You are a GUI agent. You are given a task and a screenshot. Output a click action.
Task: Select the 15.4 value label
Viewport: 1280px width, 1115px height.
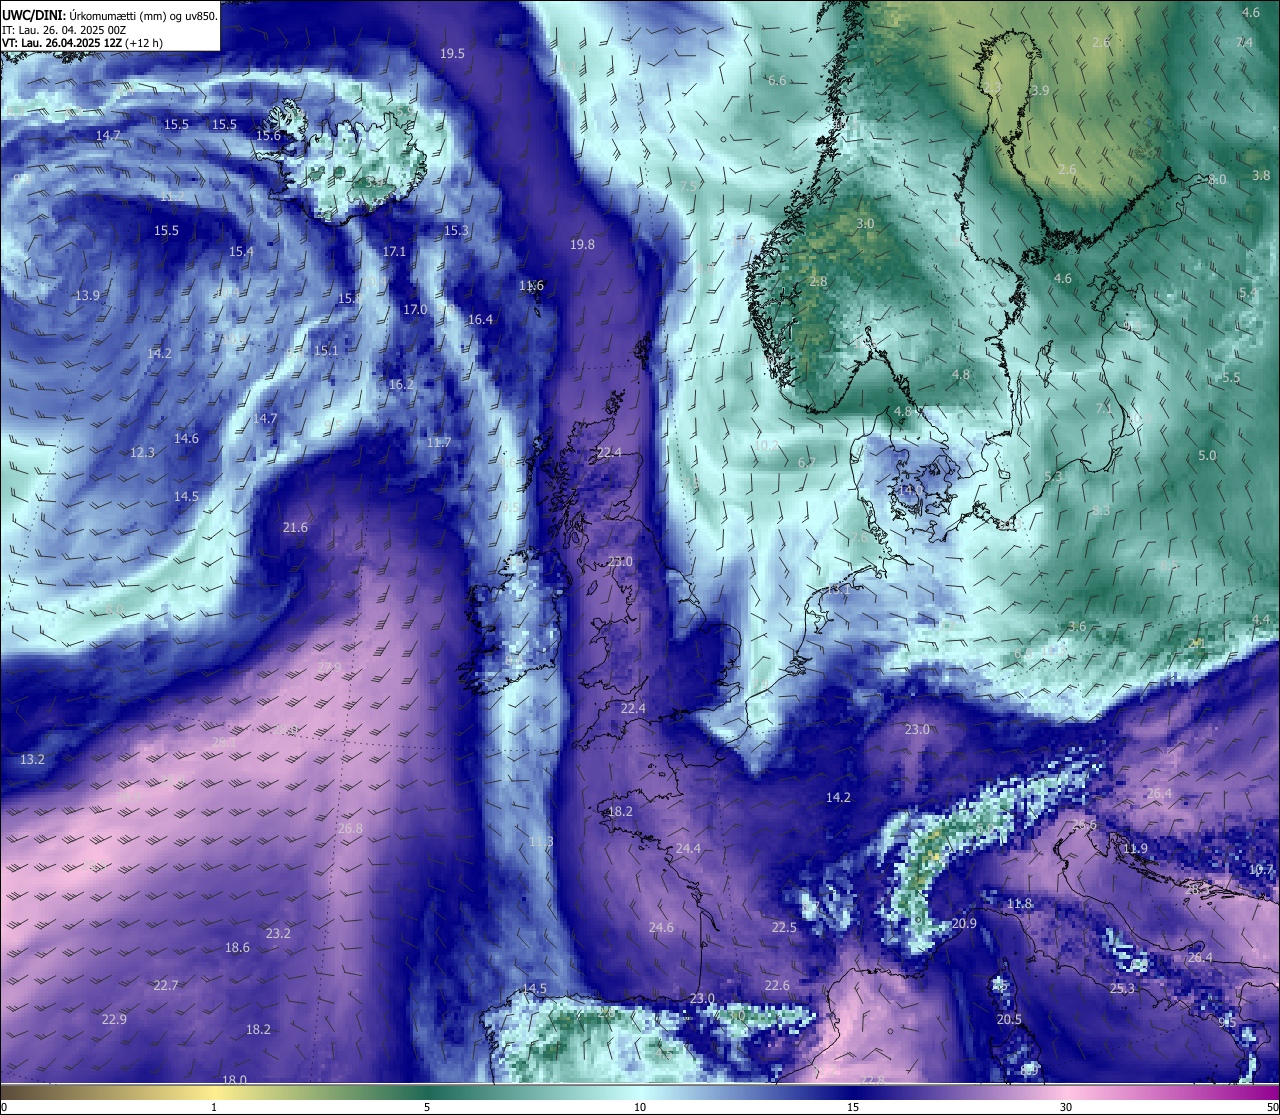point(241,251)
